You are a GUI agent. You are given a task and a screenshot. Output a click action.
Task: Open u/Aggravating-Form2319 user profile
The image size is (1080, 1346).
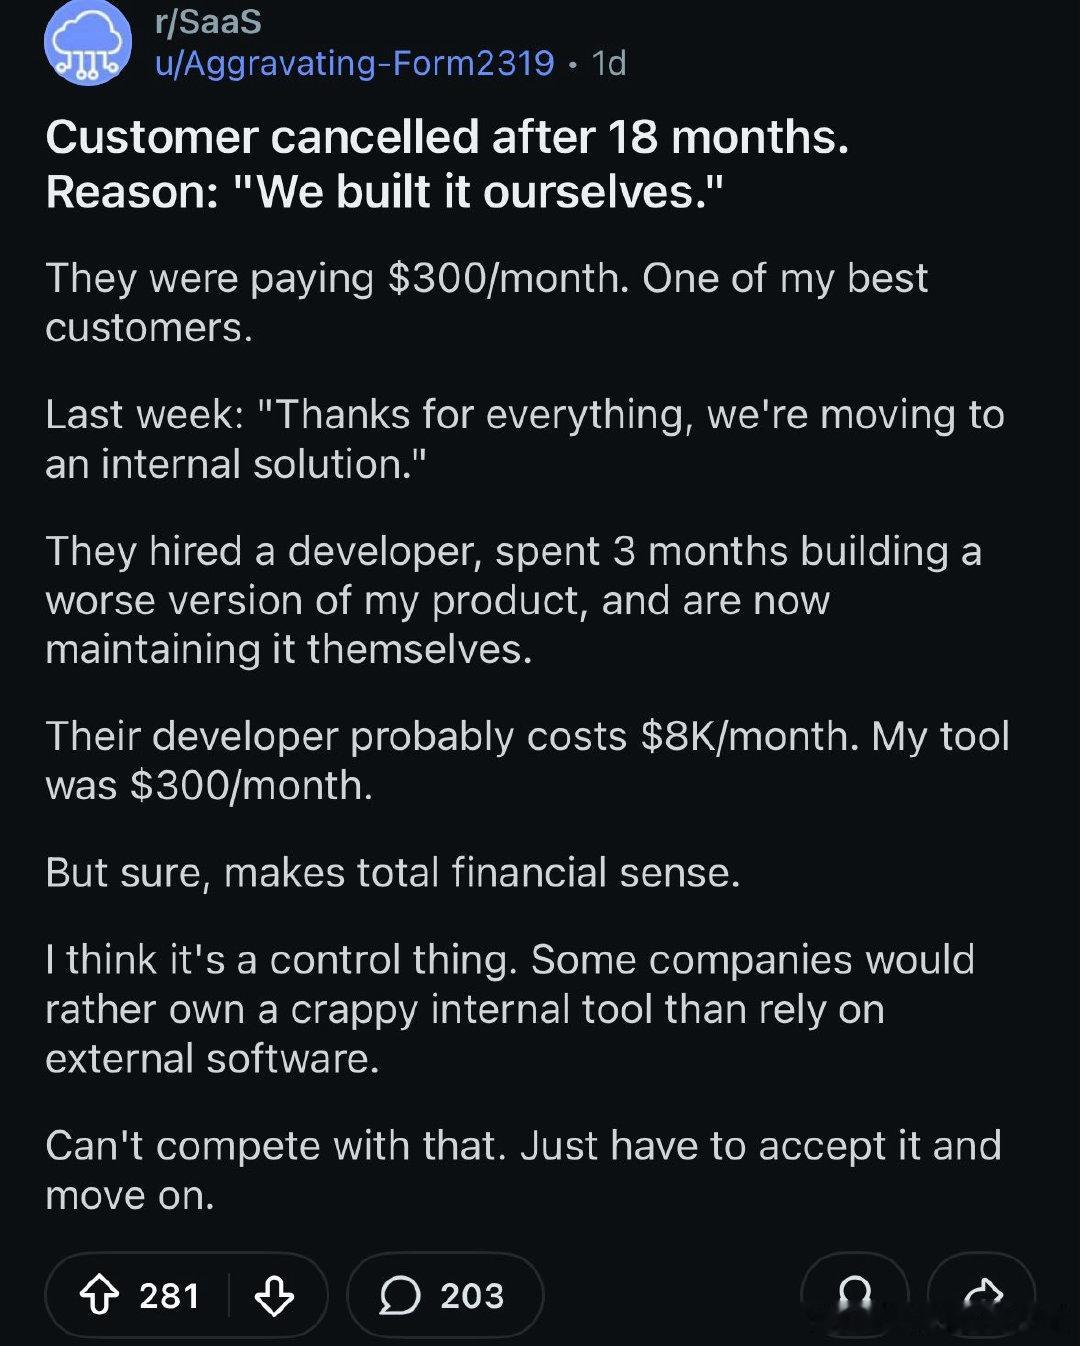(354, 63)
